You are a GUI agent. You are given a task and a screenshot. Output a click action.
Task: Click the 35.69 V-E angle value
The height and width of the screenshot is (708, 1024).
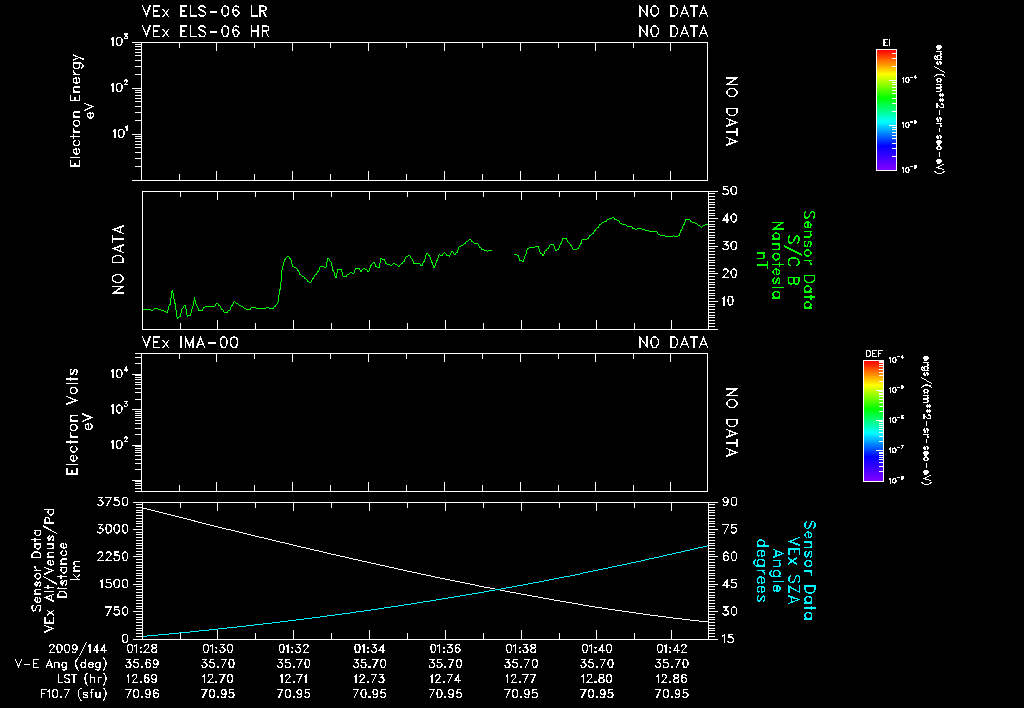click(x=142, y=664)
